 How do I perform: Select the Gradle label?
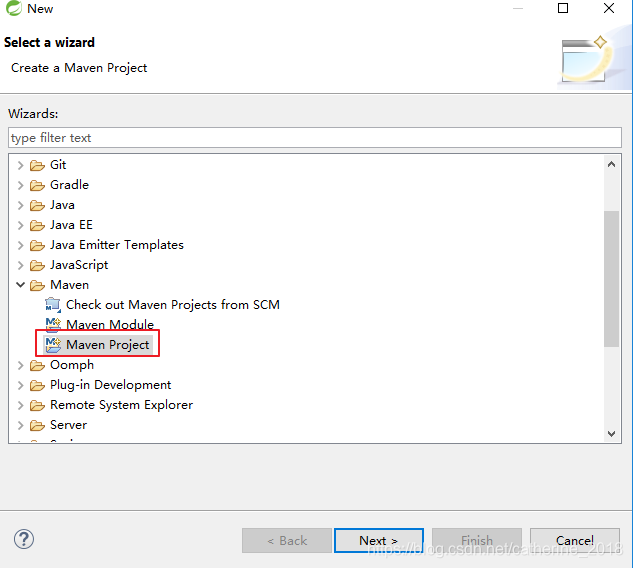point(69,185)
